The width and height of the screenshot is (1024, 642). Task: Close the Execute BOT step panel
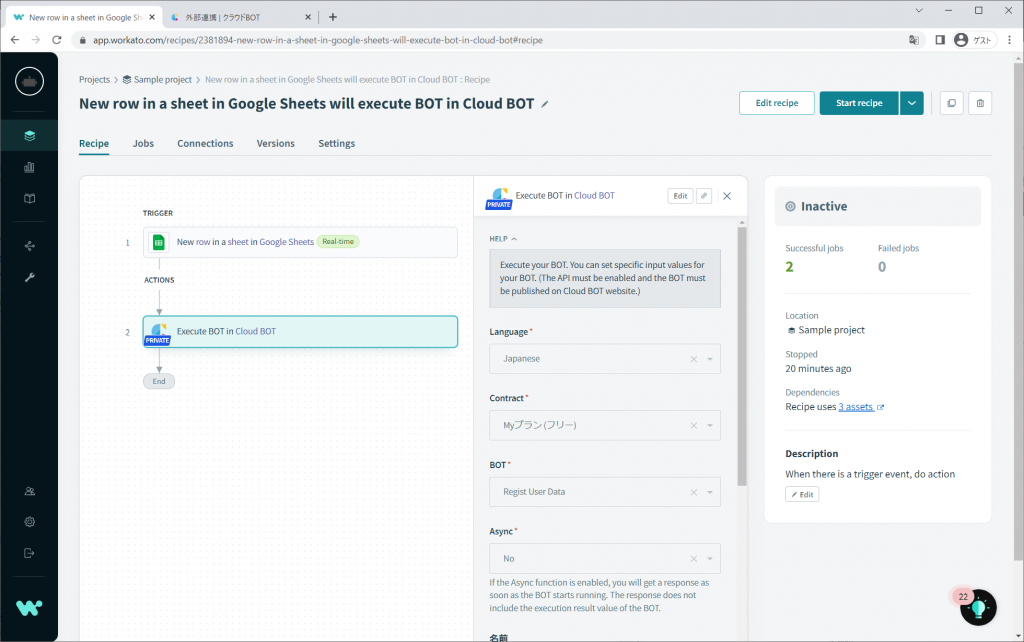click(727, 196)
